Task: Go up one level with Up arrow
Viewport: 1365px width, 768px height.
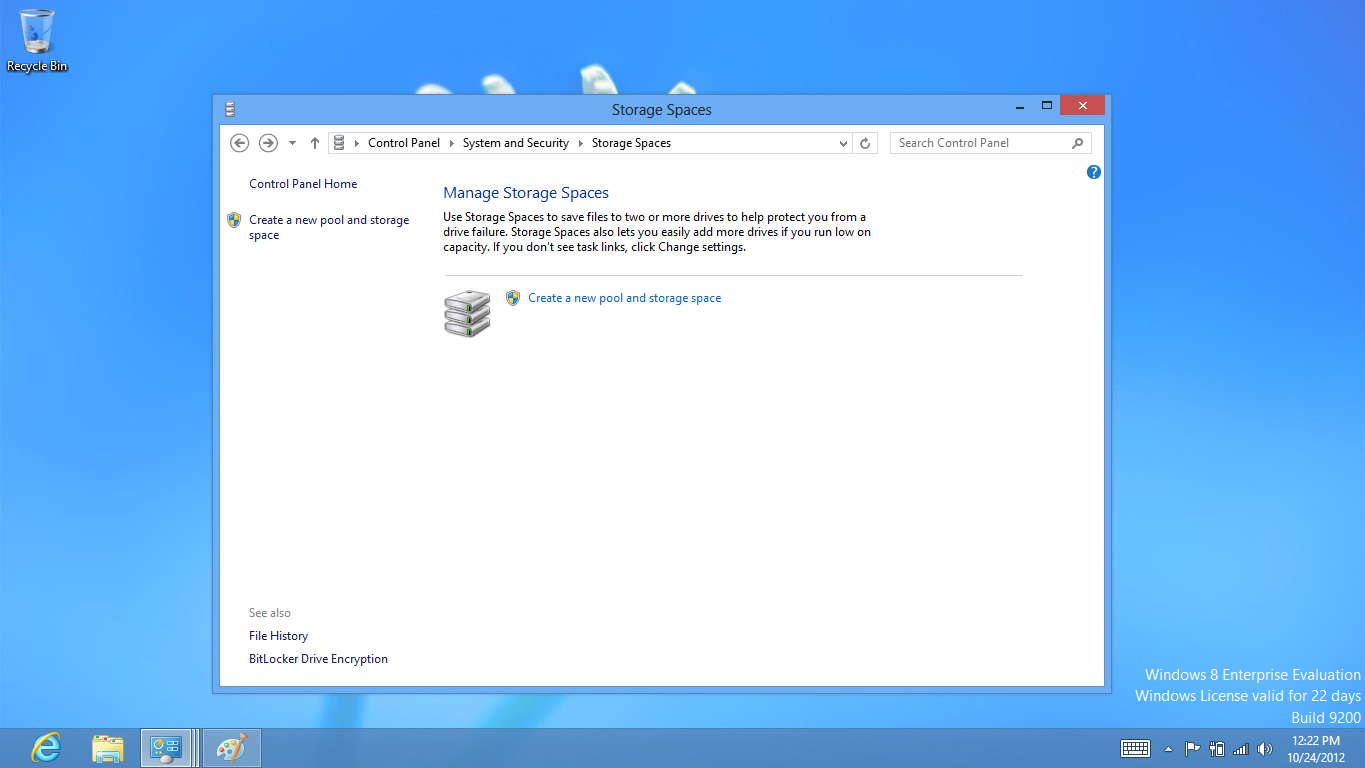Action: coord(315,143)
